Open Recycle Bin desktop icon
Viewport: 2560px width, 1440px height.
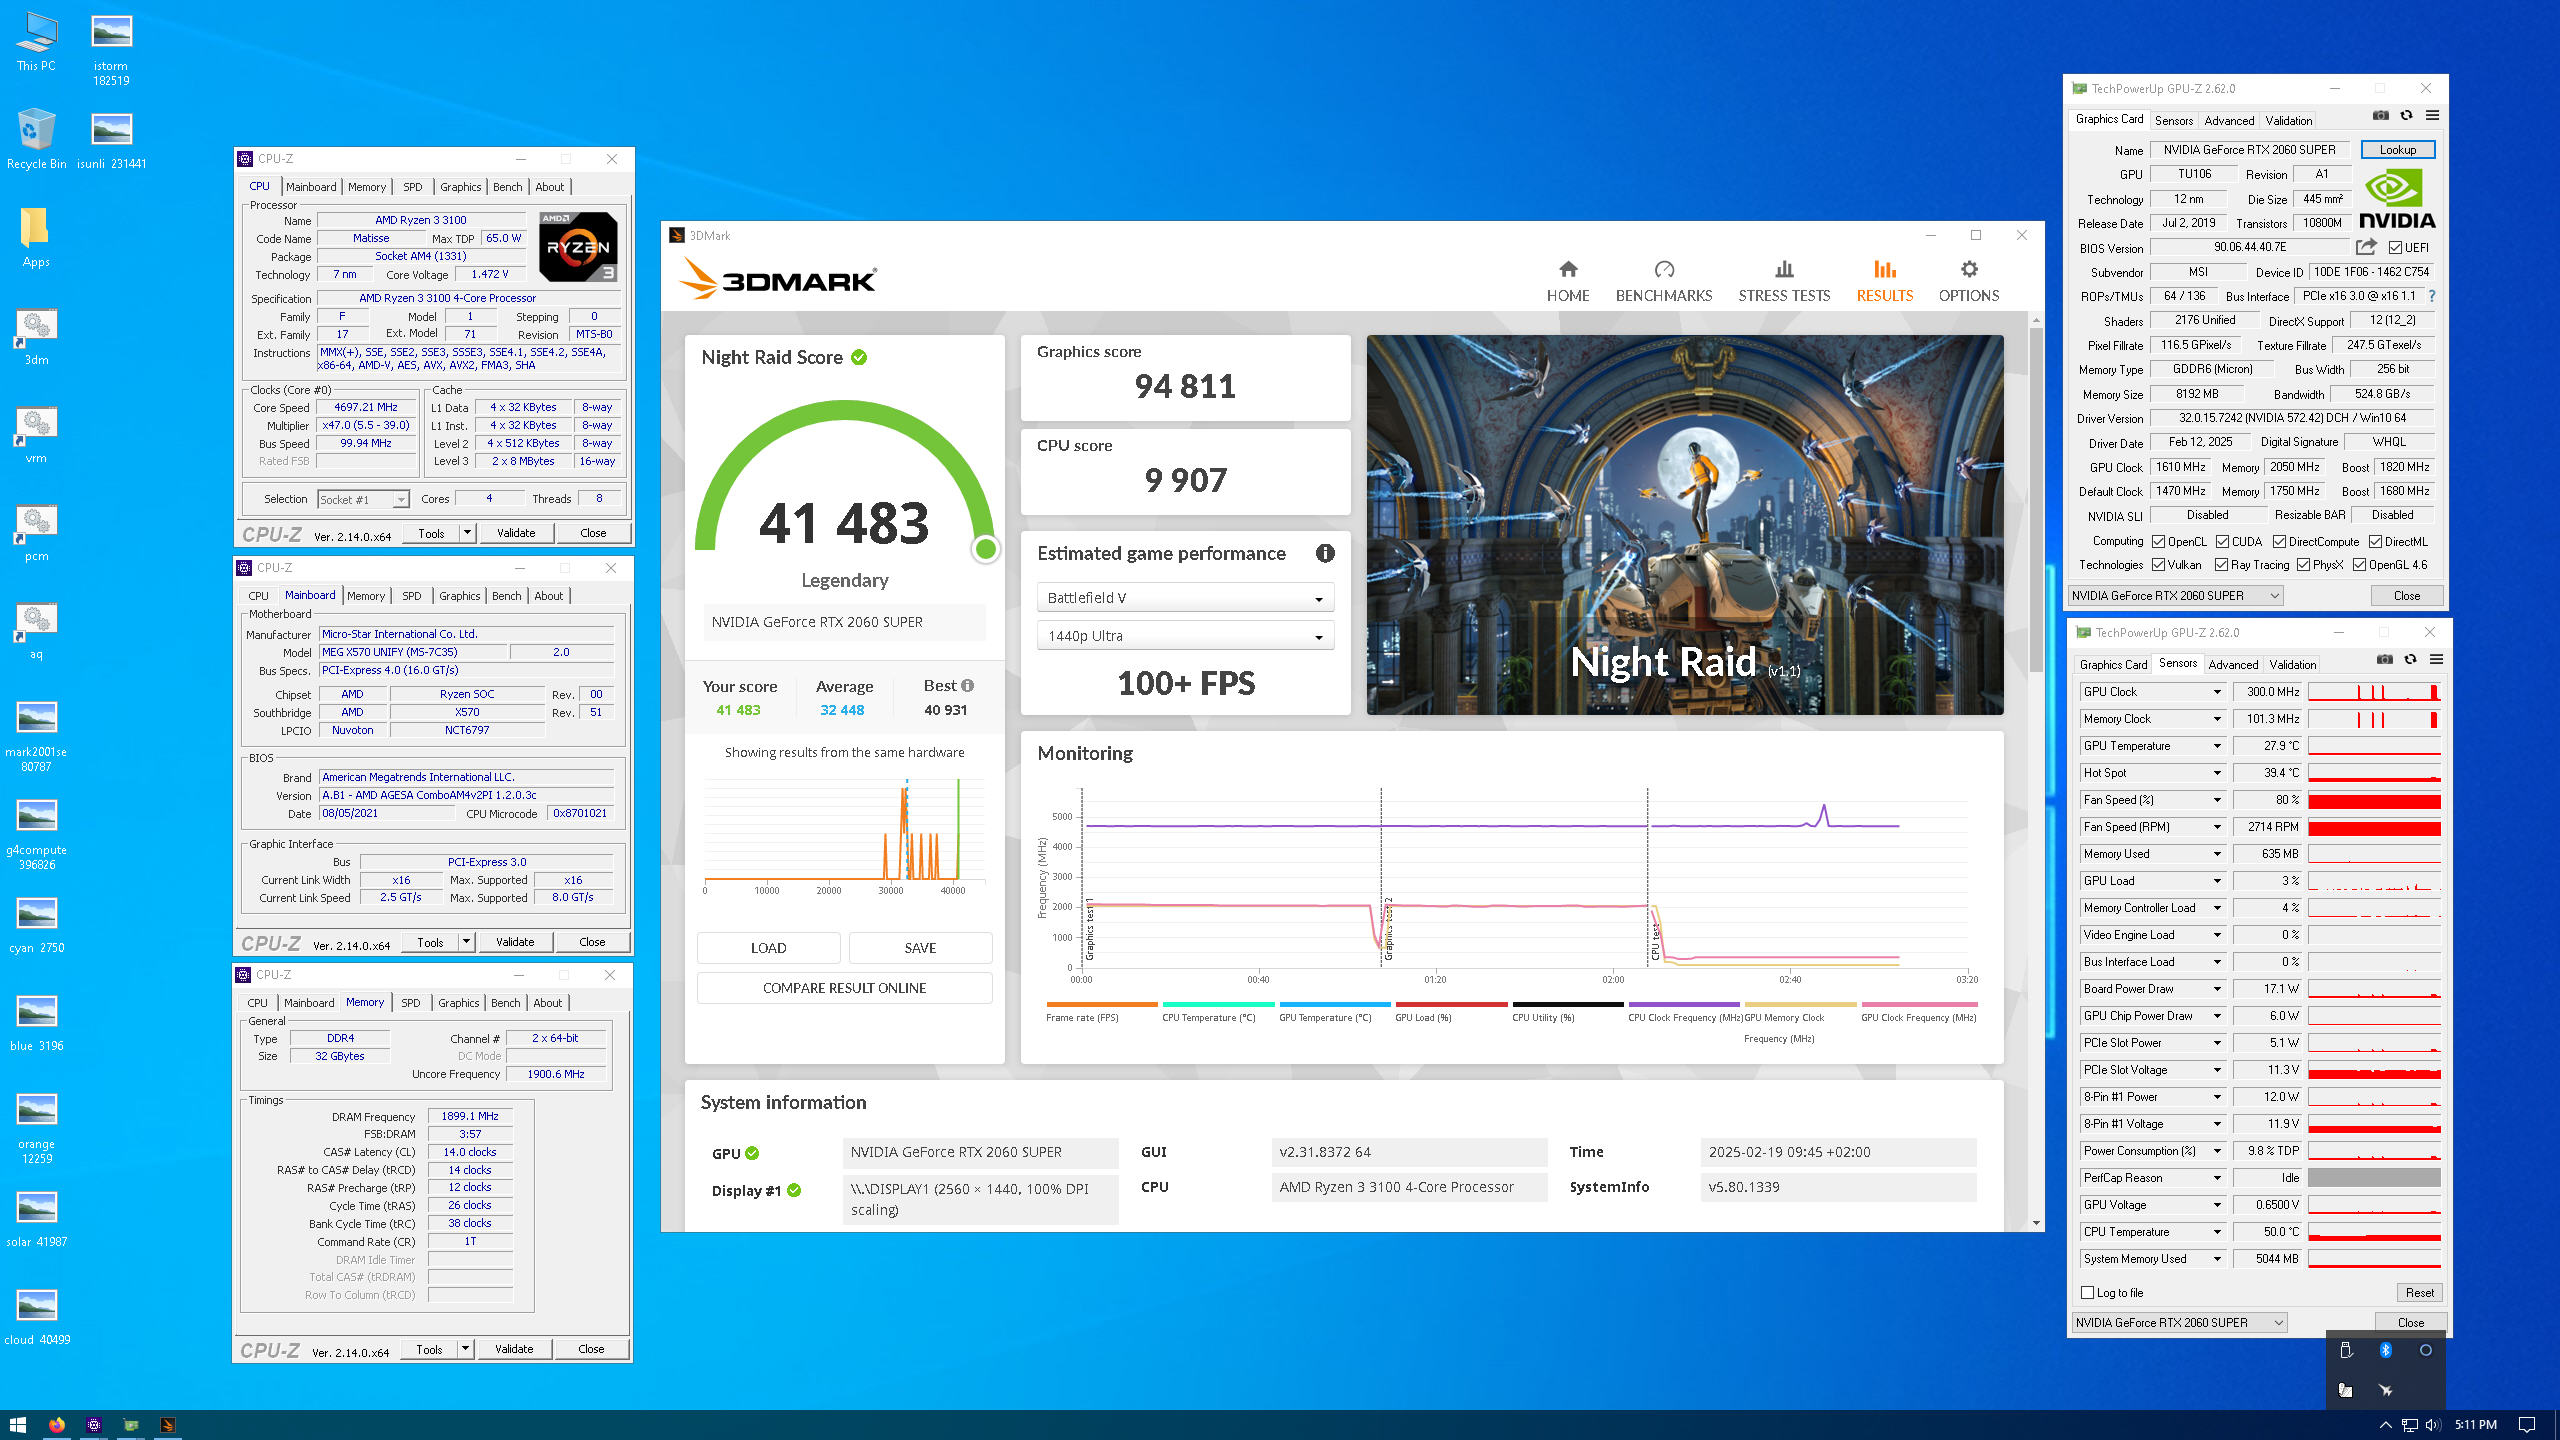[36, 140]
